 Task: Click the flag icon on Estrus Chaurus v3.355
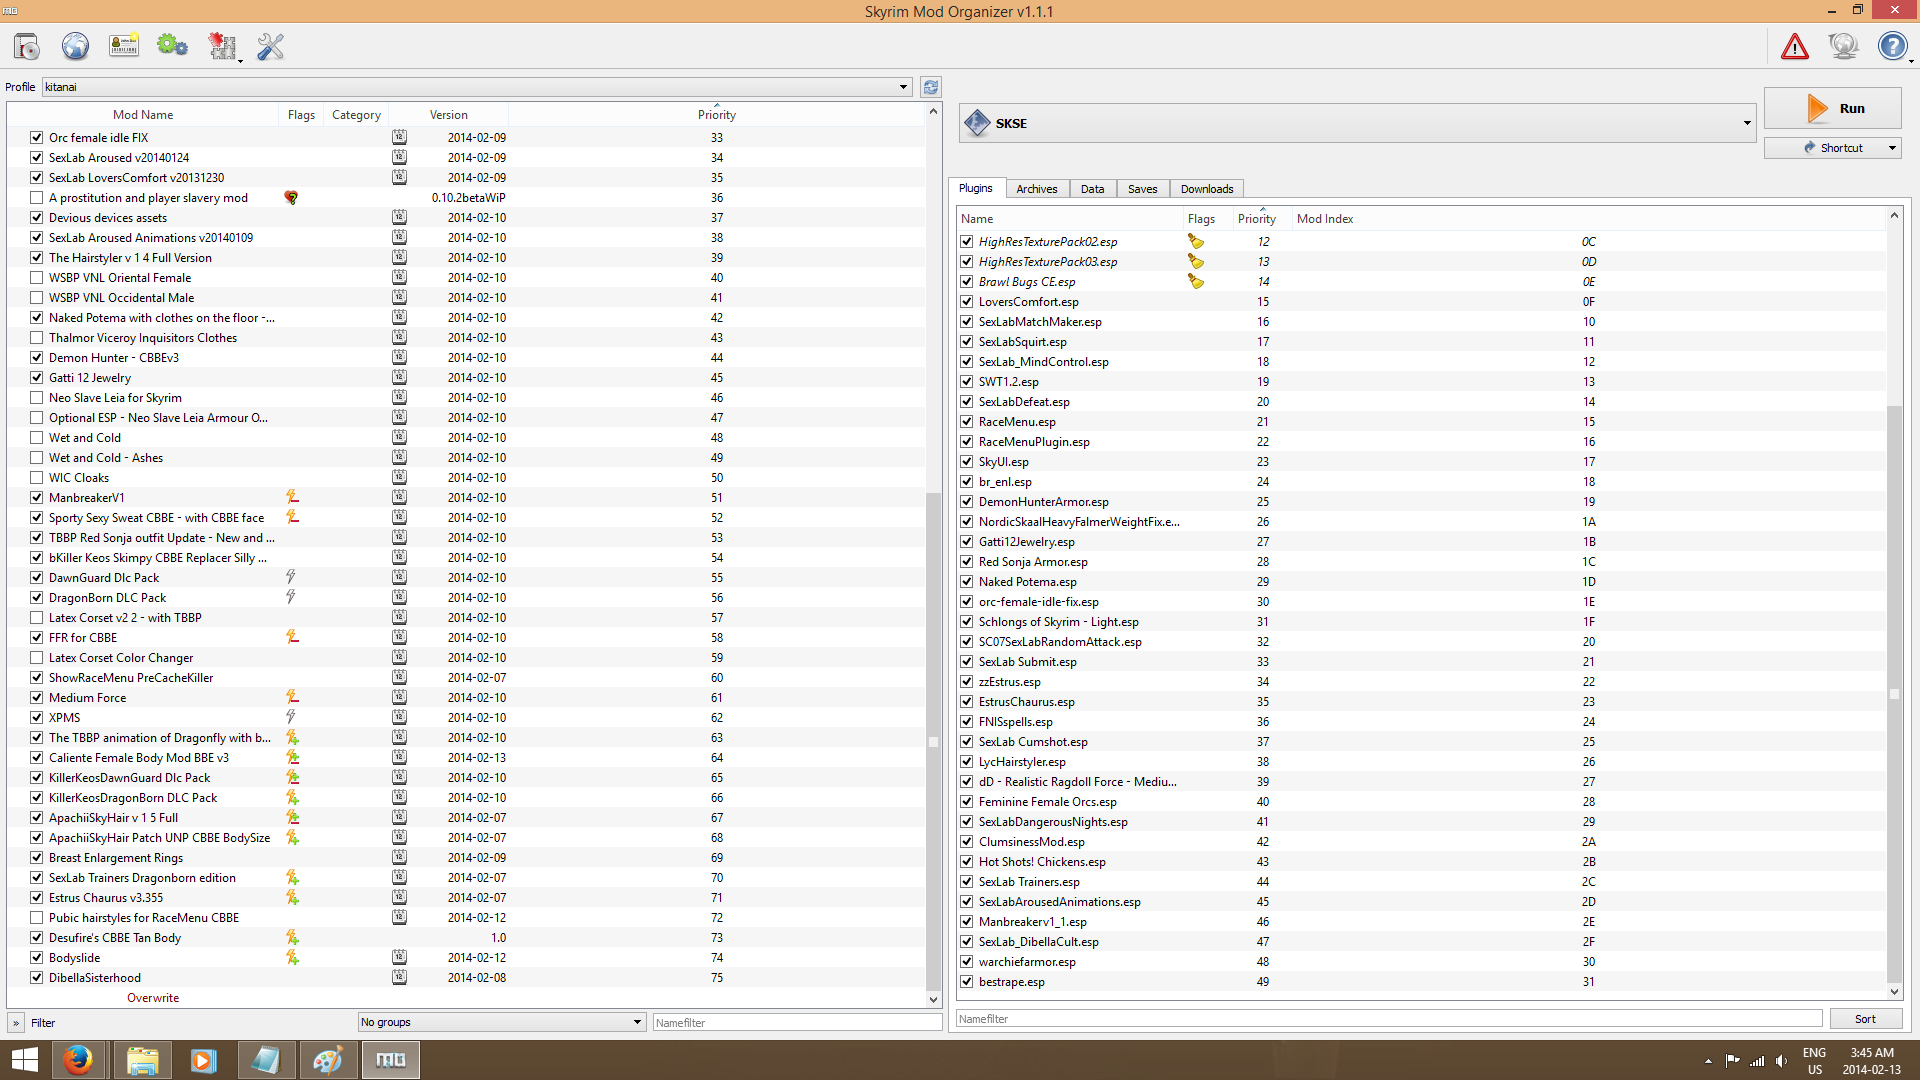point(292,897)
